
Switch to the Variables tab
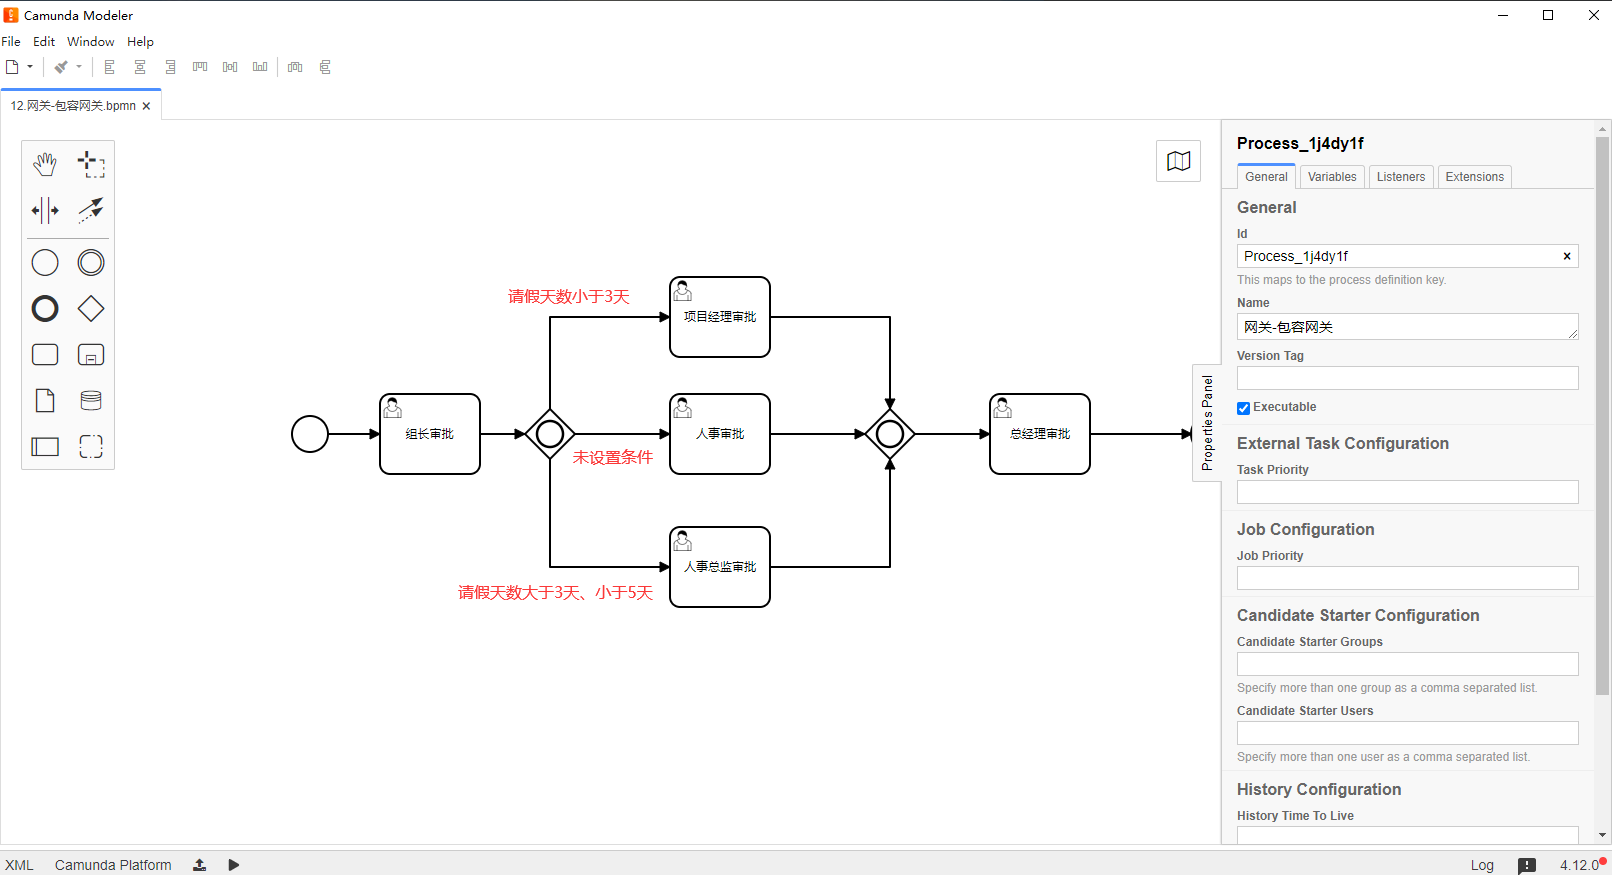[1332, 177]
